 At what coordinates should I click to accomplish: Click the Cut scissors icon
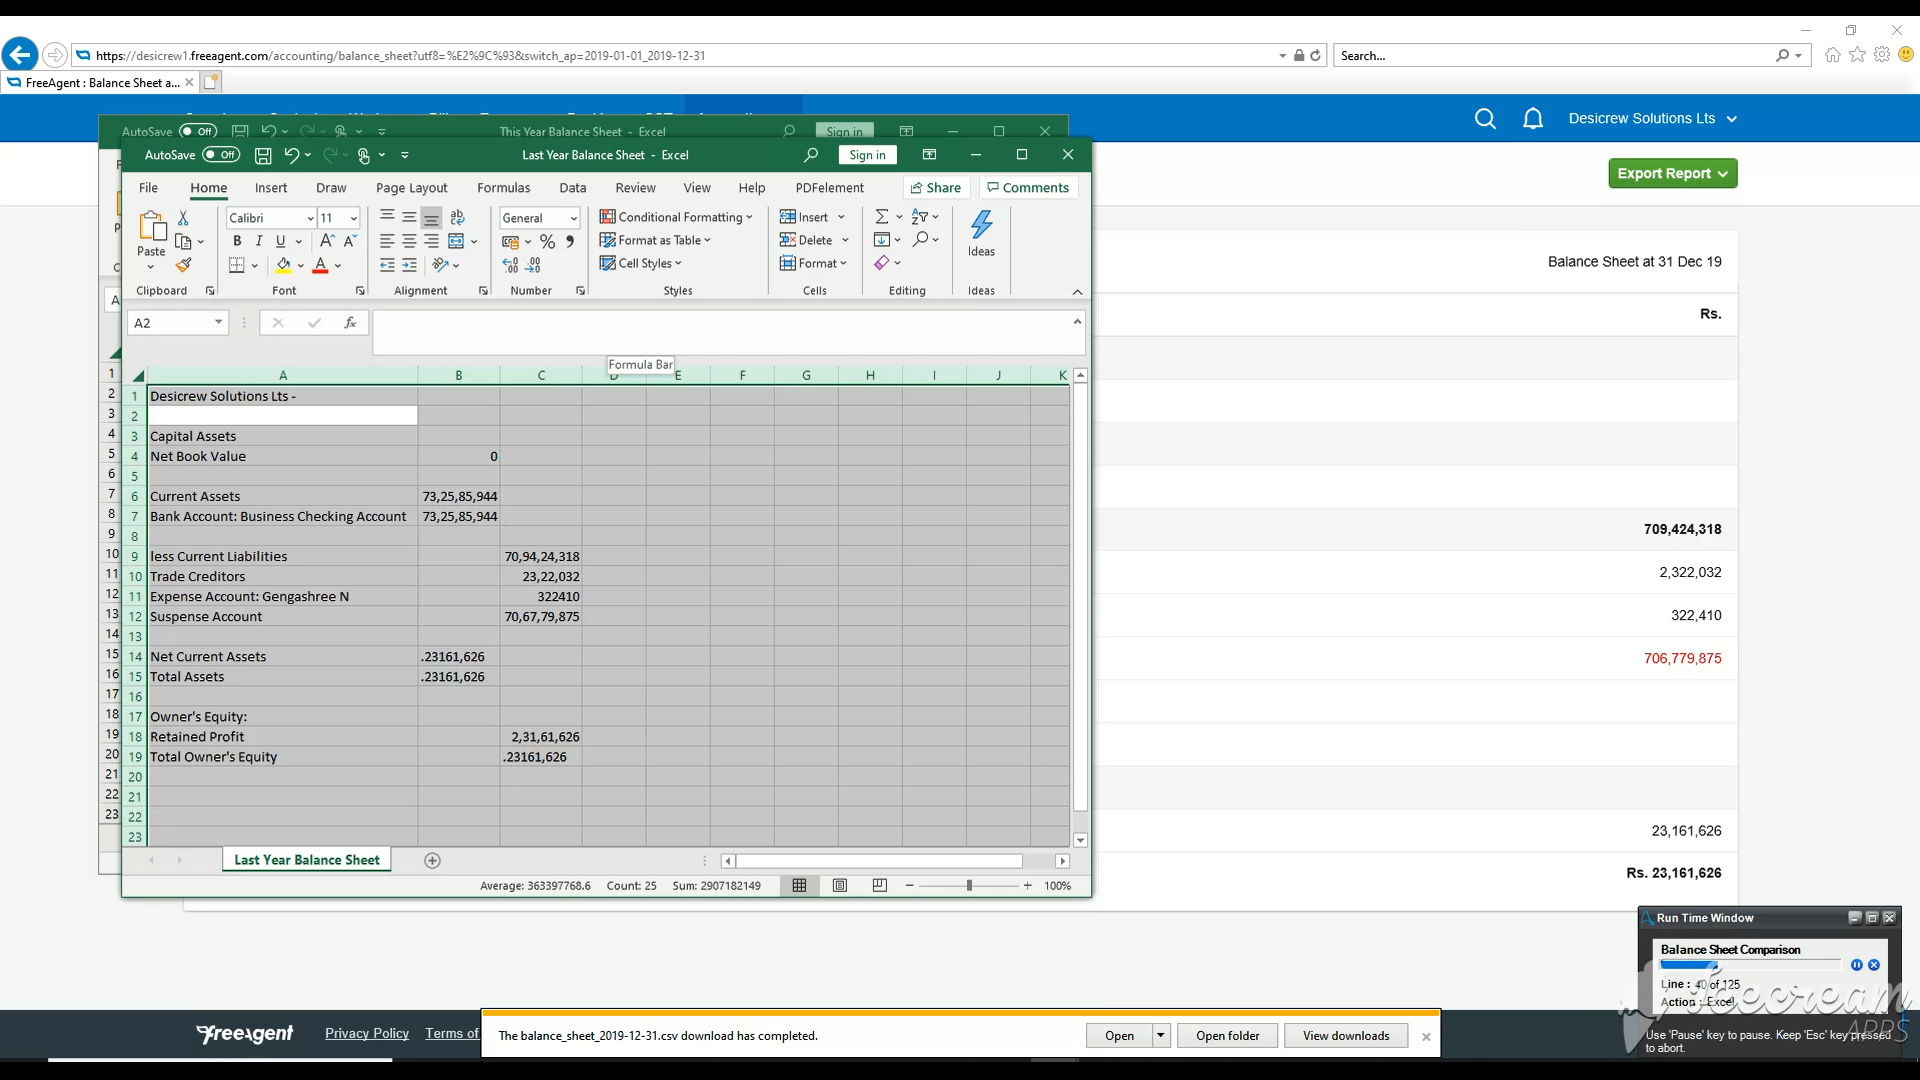click(x=183, y=217)
